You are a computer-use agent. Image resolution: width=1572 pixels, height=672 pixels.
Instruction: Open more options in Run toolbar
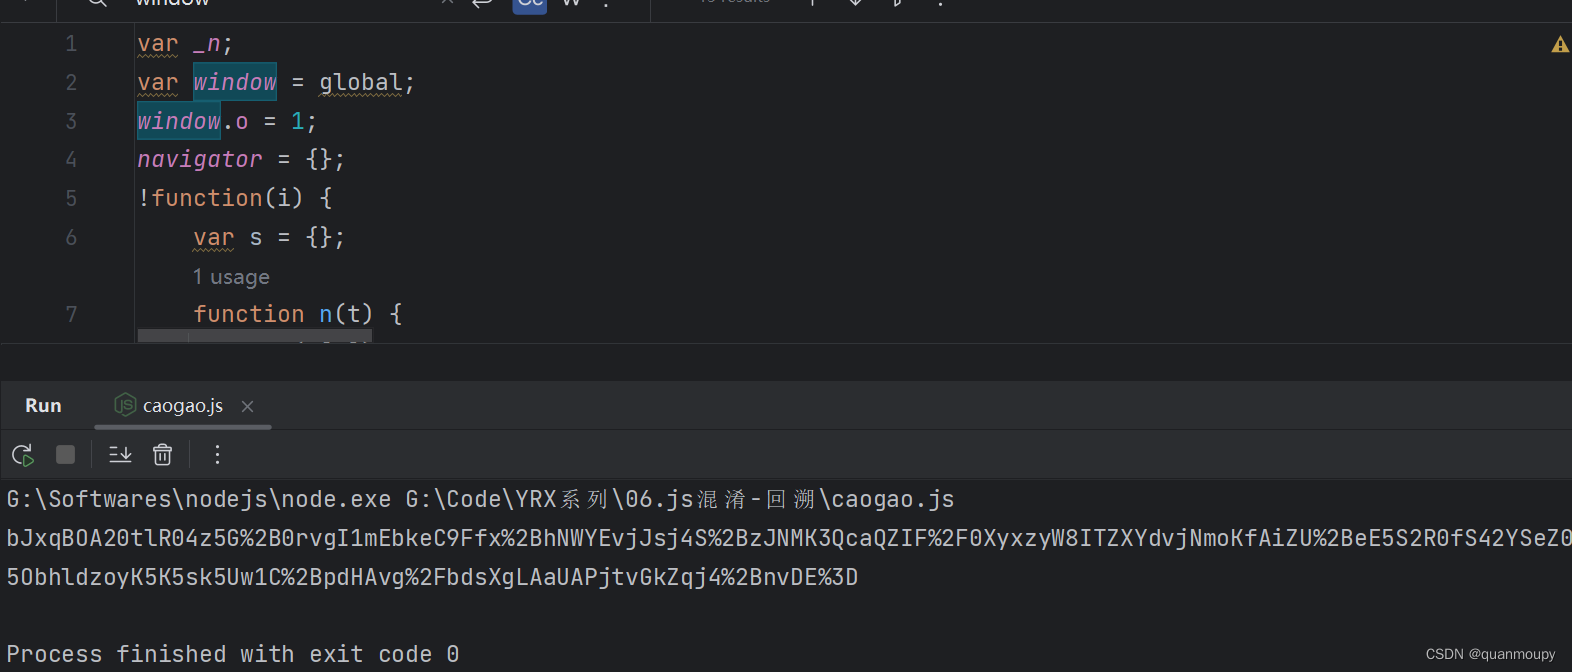(217, 455)
